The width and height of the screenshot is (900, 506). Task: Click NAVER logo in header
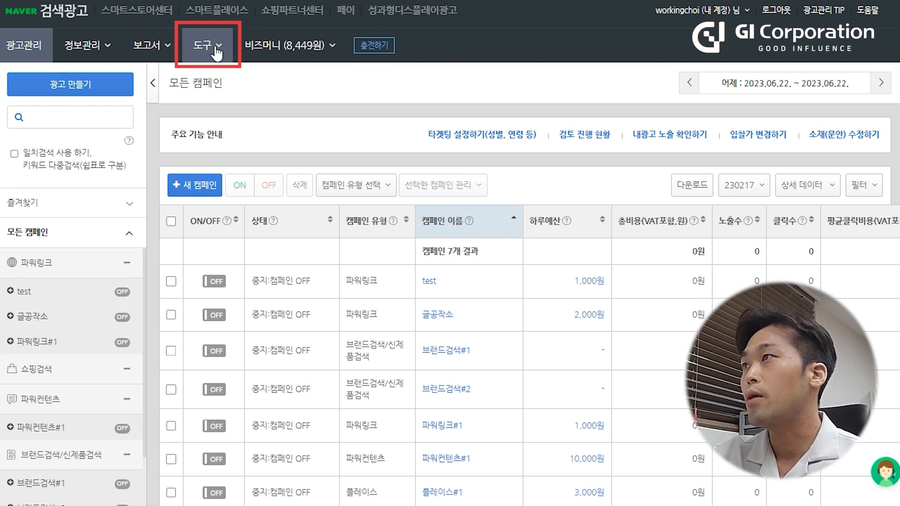(21, 10)
